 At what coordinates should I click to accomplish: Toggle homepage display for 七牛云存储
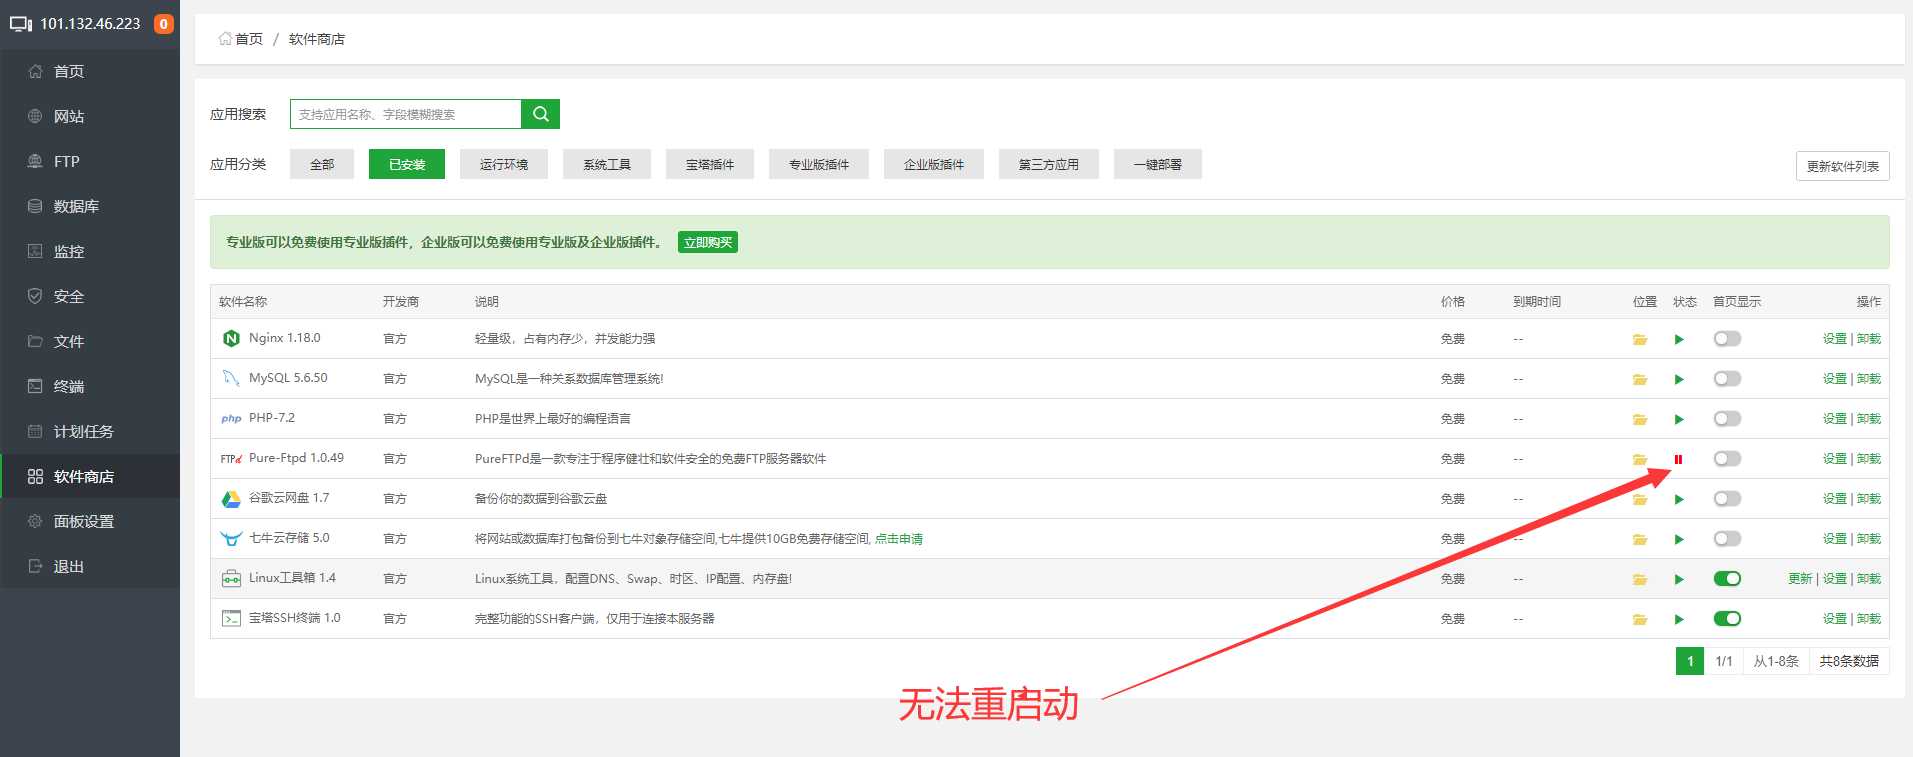pos(1727,539)
